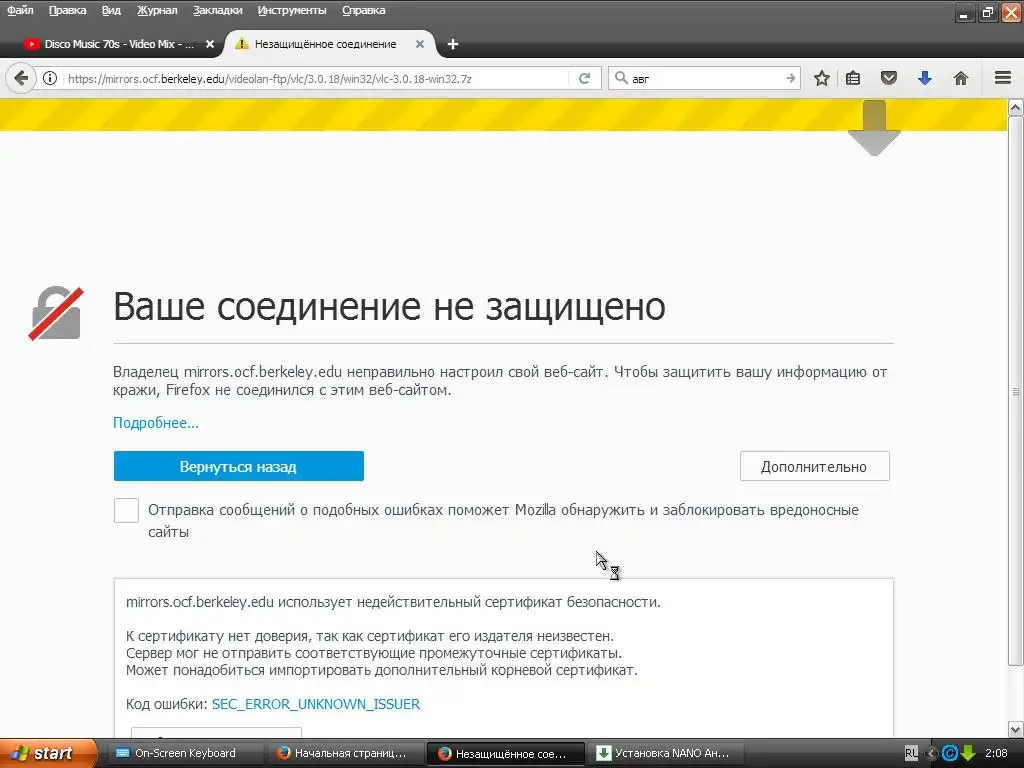This screenshot has height=768, width=1024.
Task: Click the taskbar clock 2:08
Action: pos(997,753)
